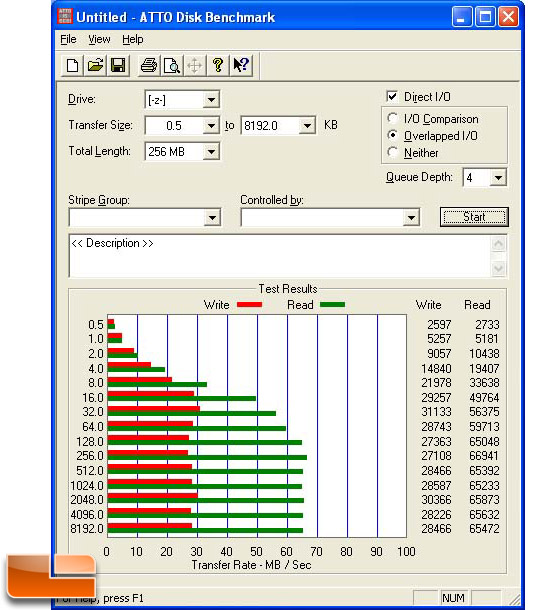Click the Description scrollbar up arrow
550x610 pixels.
tap(499, 244)
